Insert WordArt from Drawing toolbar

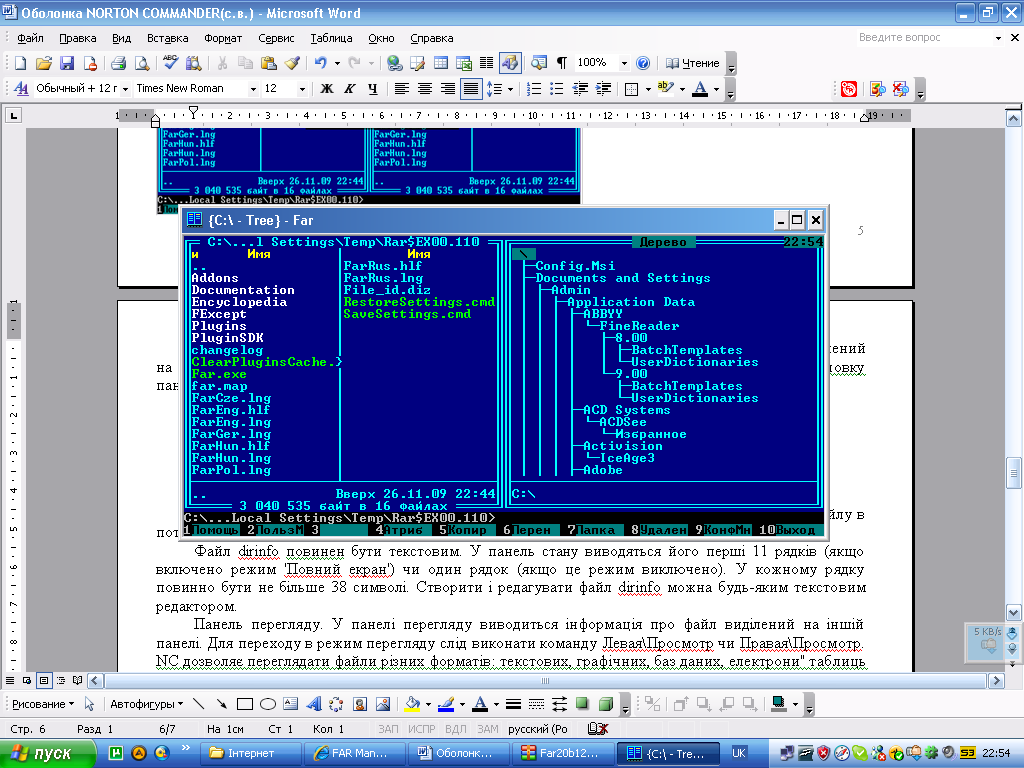[313, 704]
